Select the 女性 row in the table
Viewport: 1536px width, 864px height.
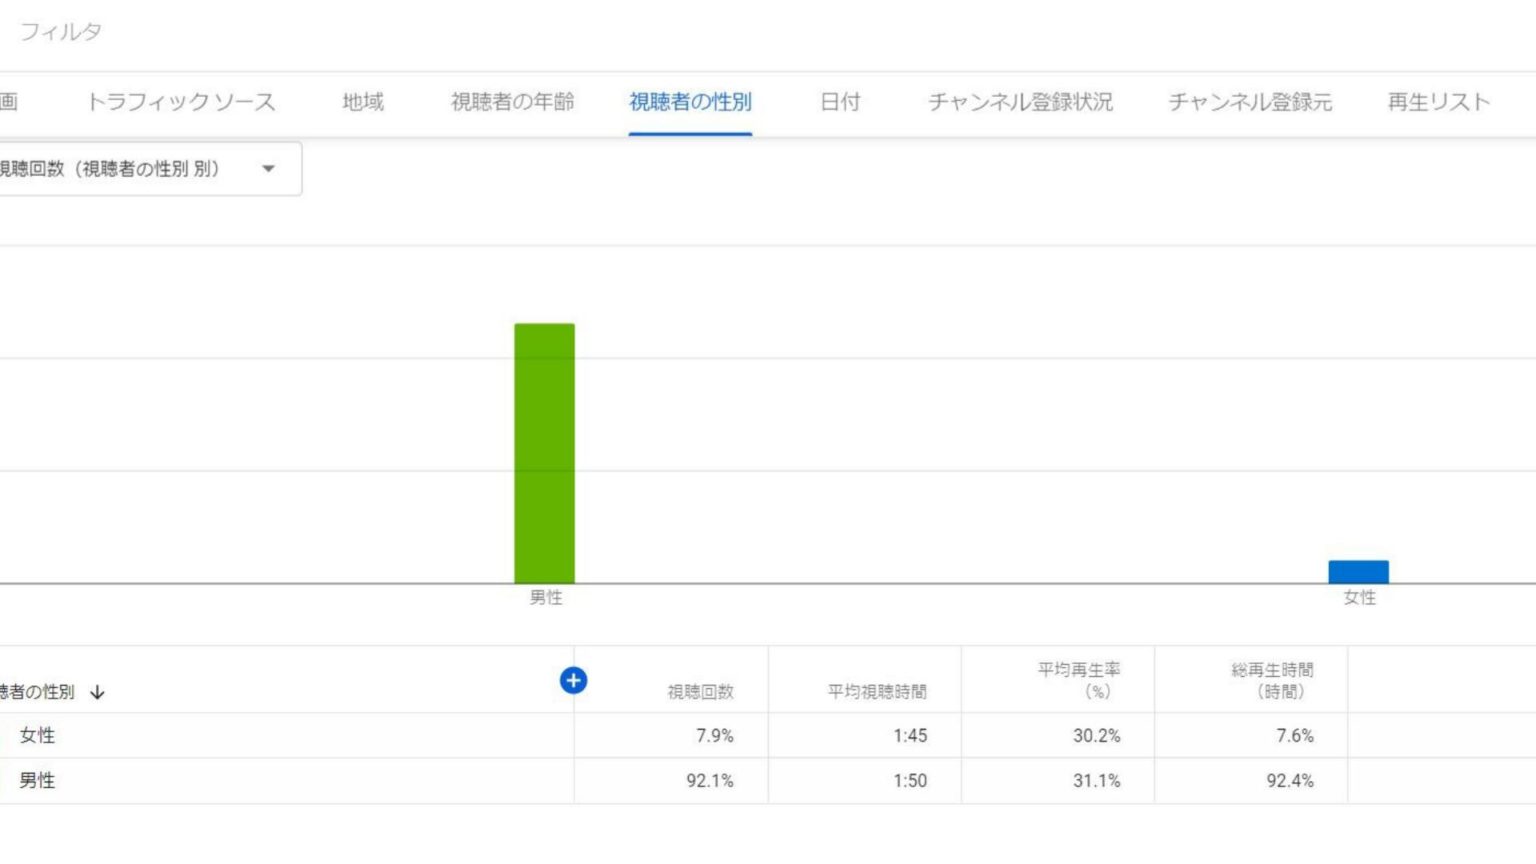38,736
